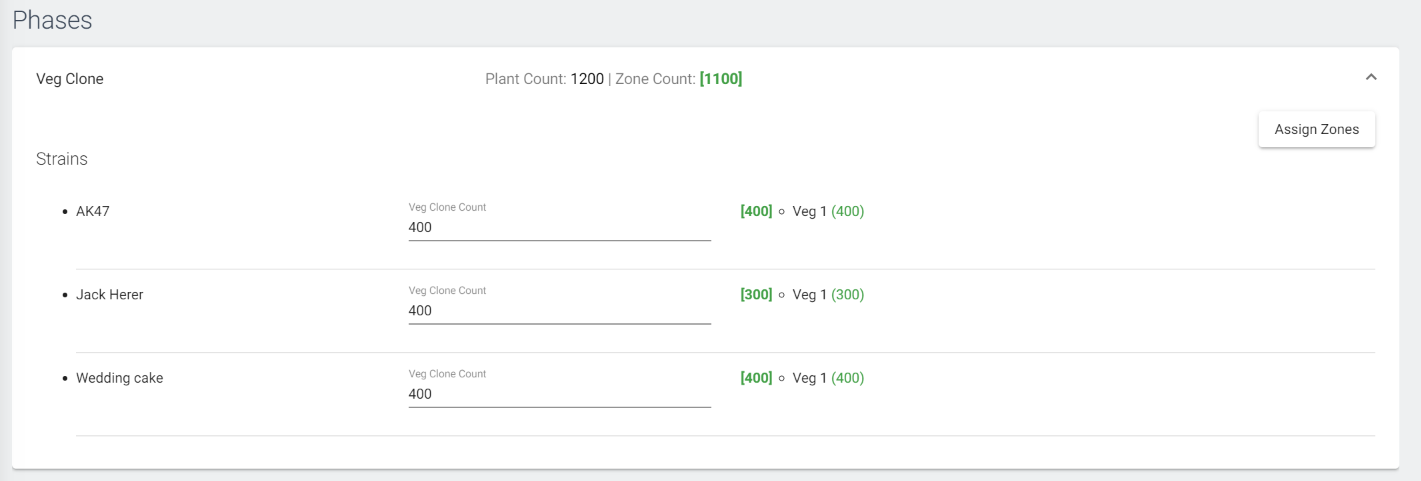Select the AK47 strain name
The height and width of the screenshot is (481, 1421).
[x=93, y=211]
